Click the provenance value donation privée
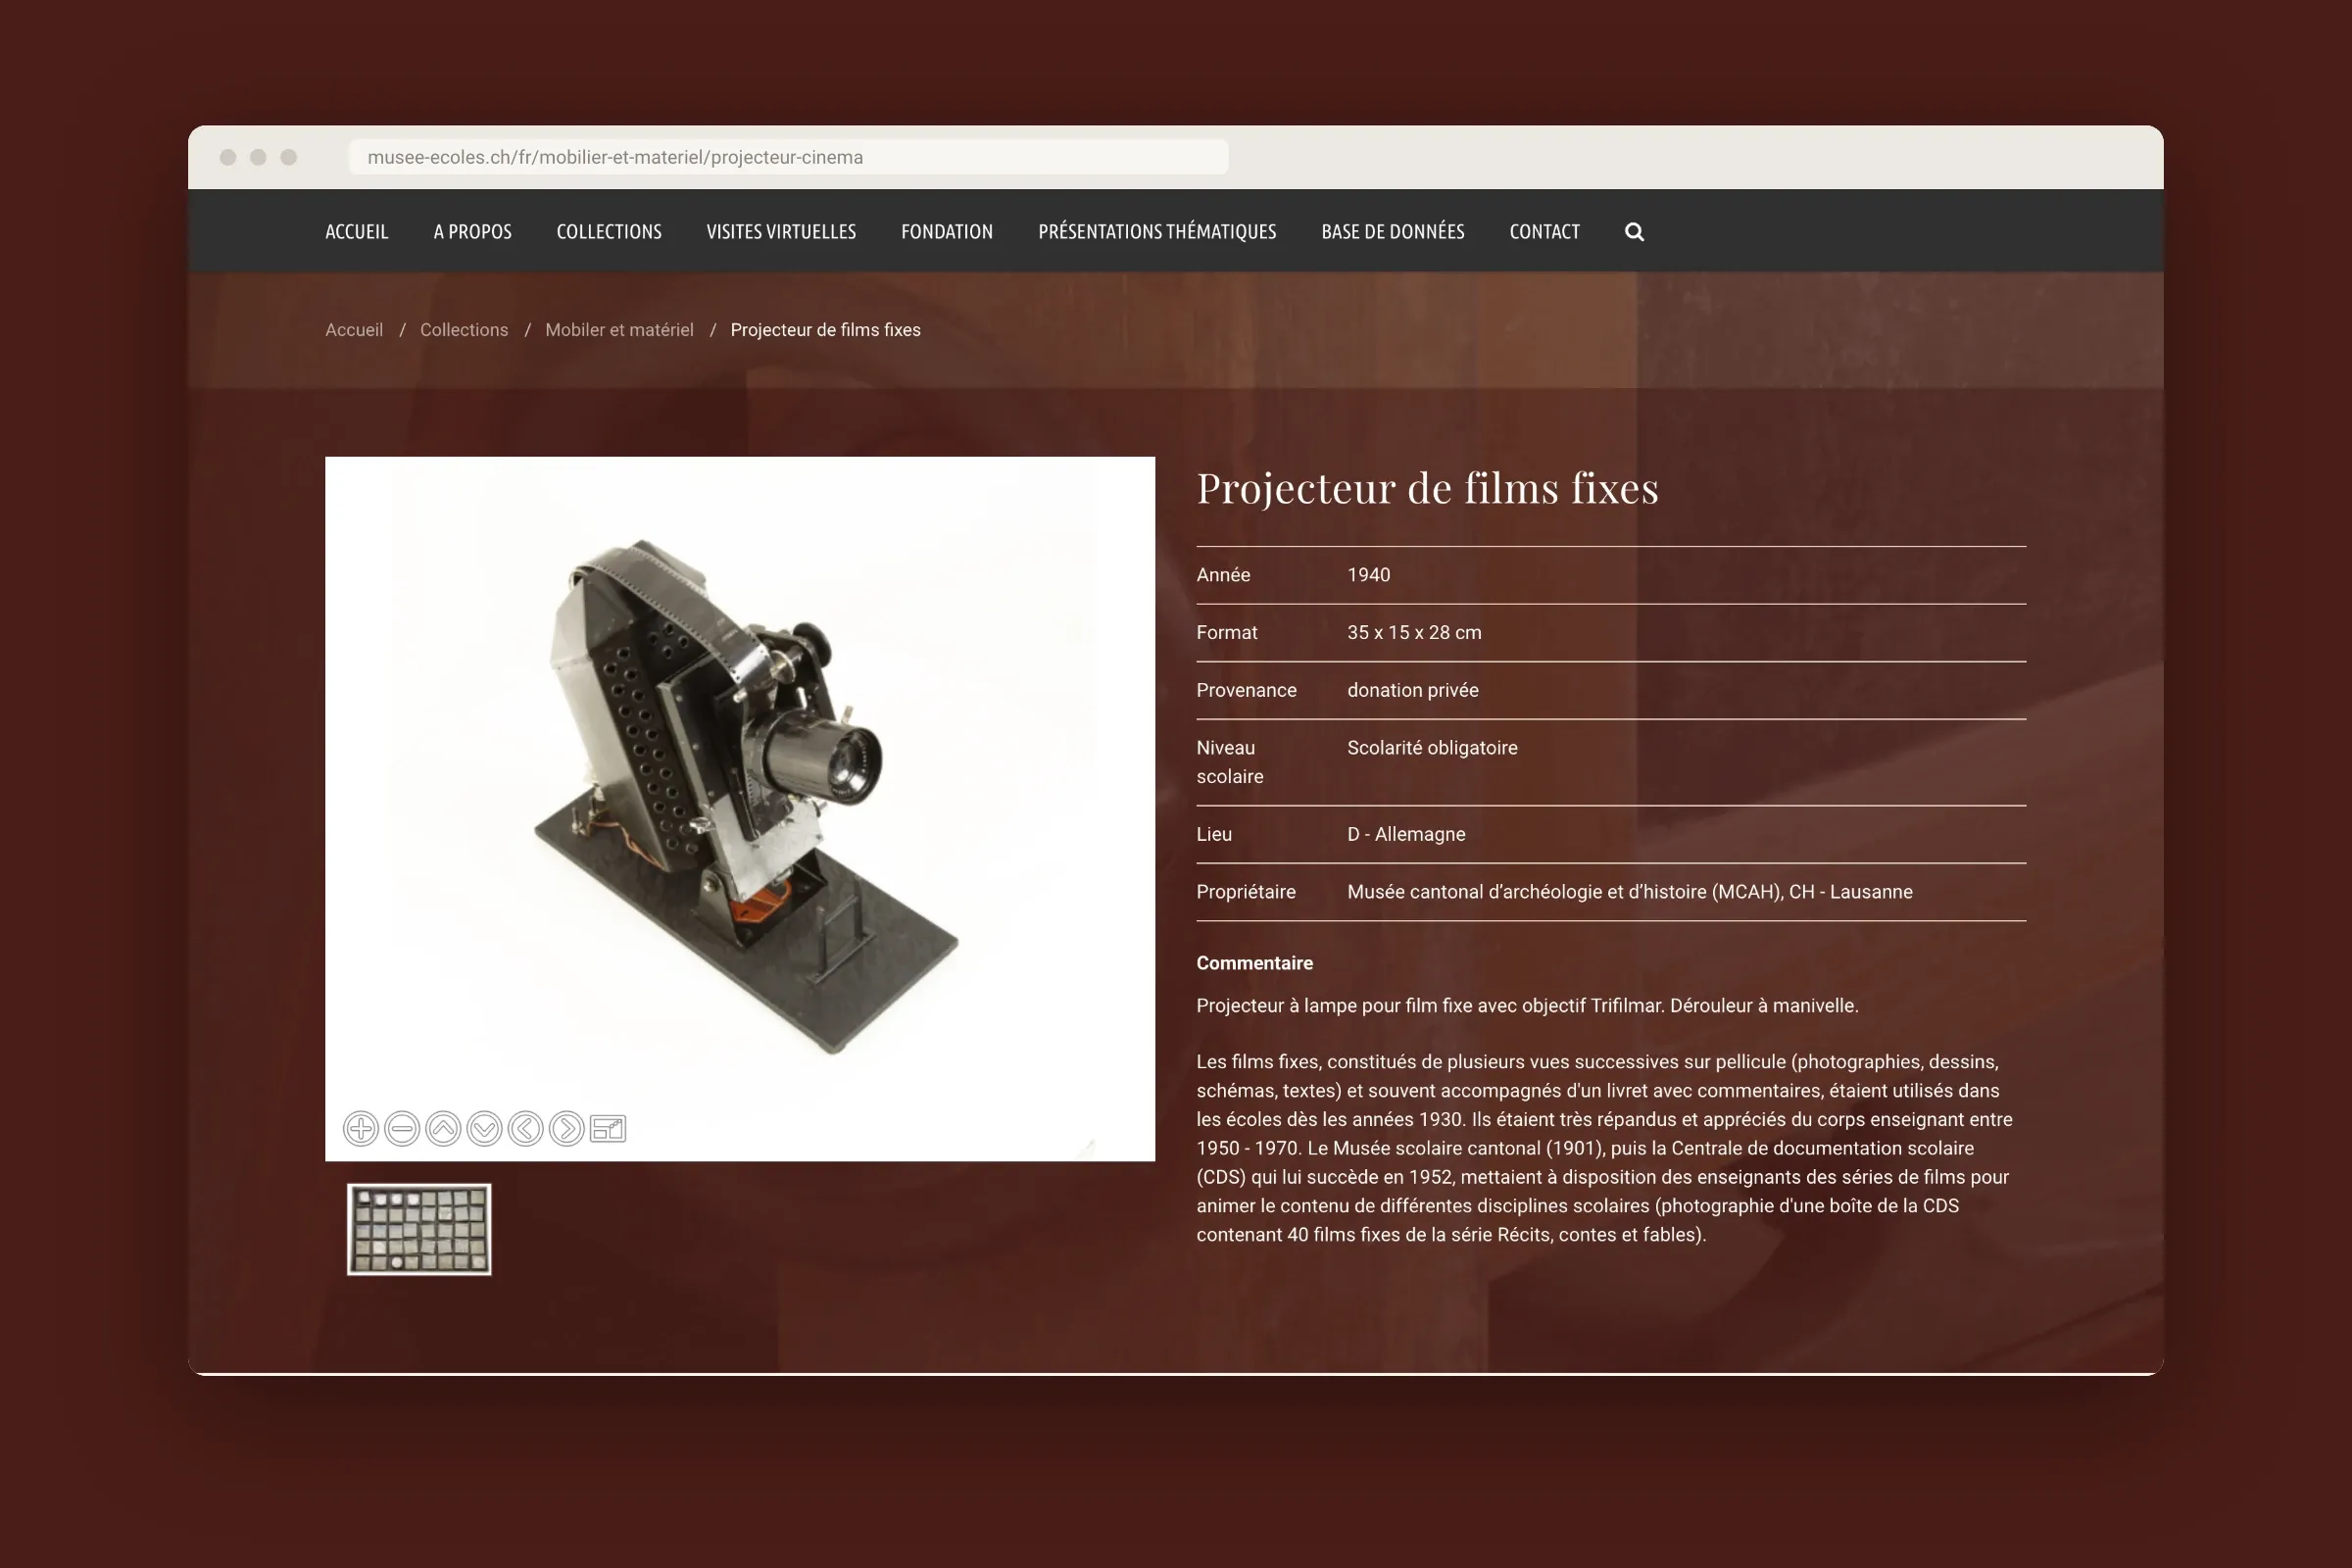 coord(1413,690)
